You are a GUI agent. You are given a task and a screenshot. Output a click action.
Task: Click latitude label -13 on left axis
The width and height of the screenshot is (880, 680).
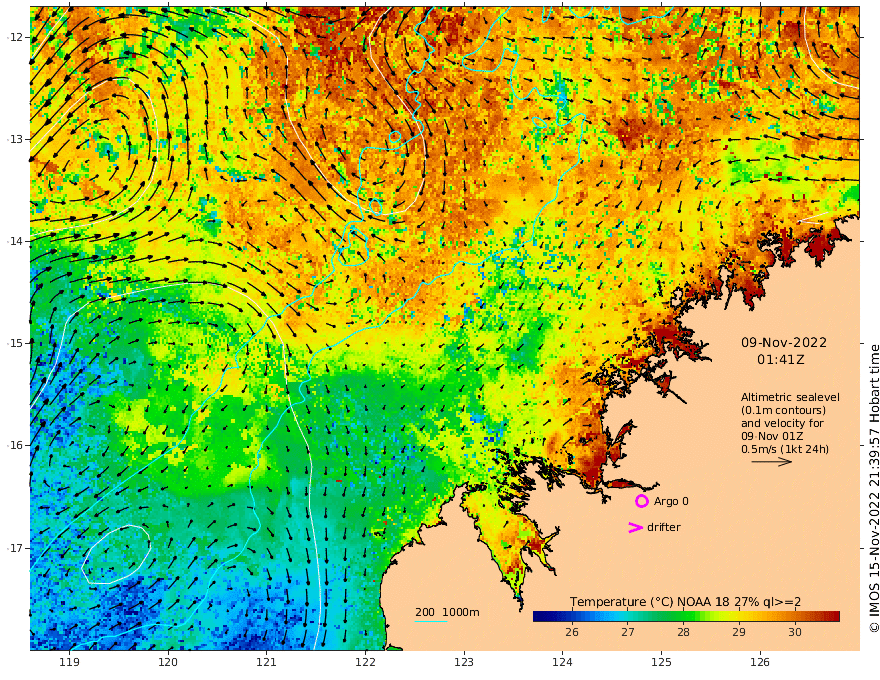(x=15, y=139)
